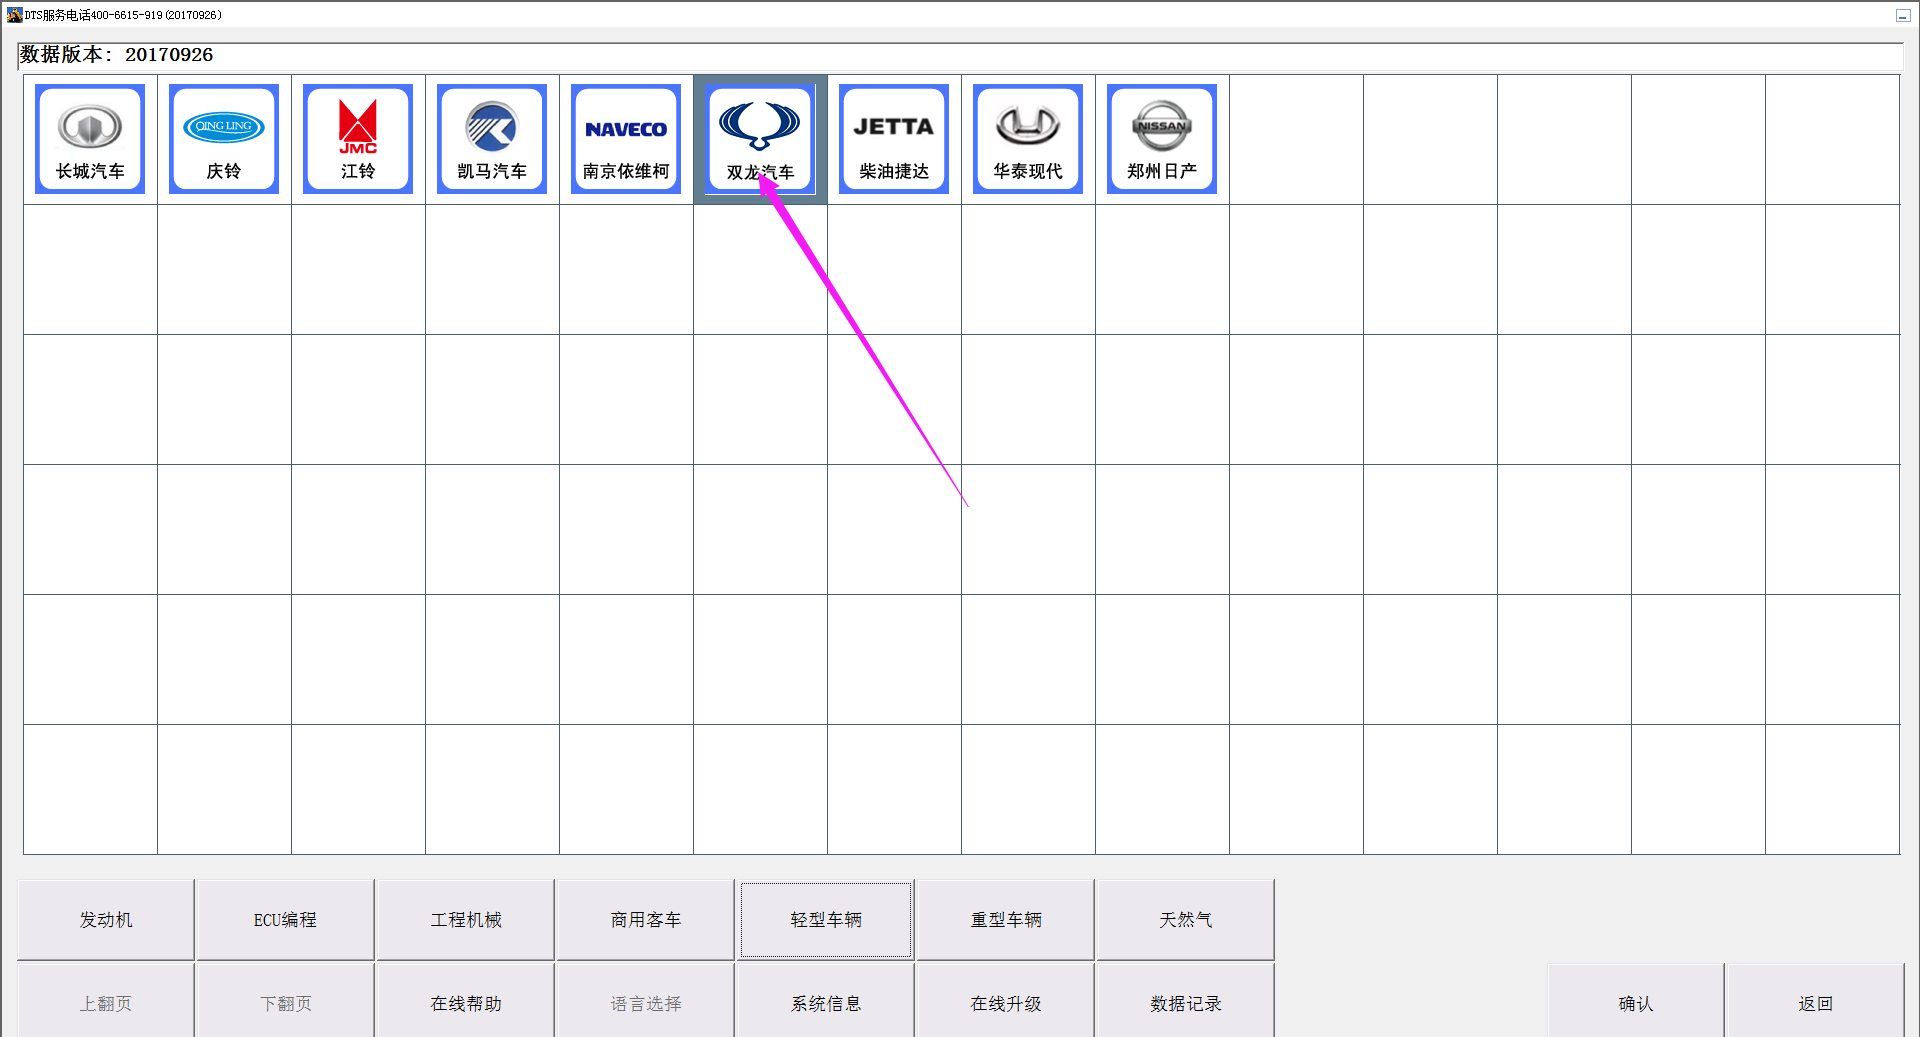Go to next page with 下翻页
Image resolution: width=1920 pixels, height=1037 pixels.
[285, 1002]
